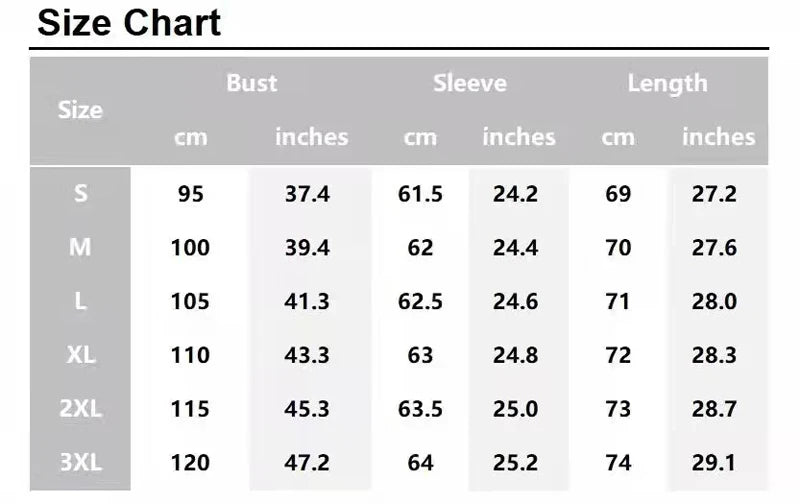This screenshot has width=800, height=504.
Task: Click the Size Chart title
Action: click(x=129, y=23)
